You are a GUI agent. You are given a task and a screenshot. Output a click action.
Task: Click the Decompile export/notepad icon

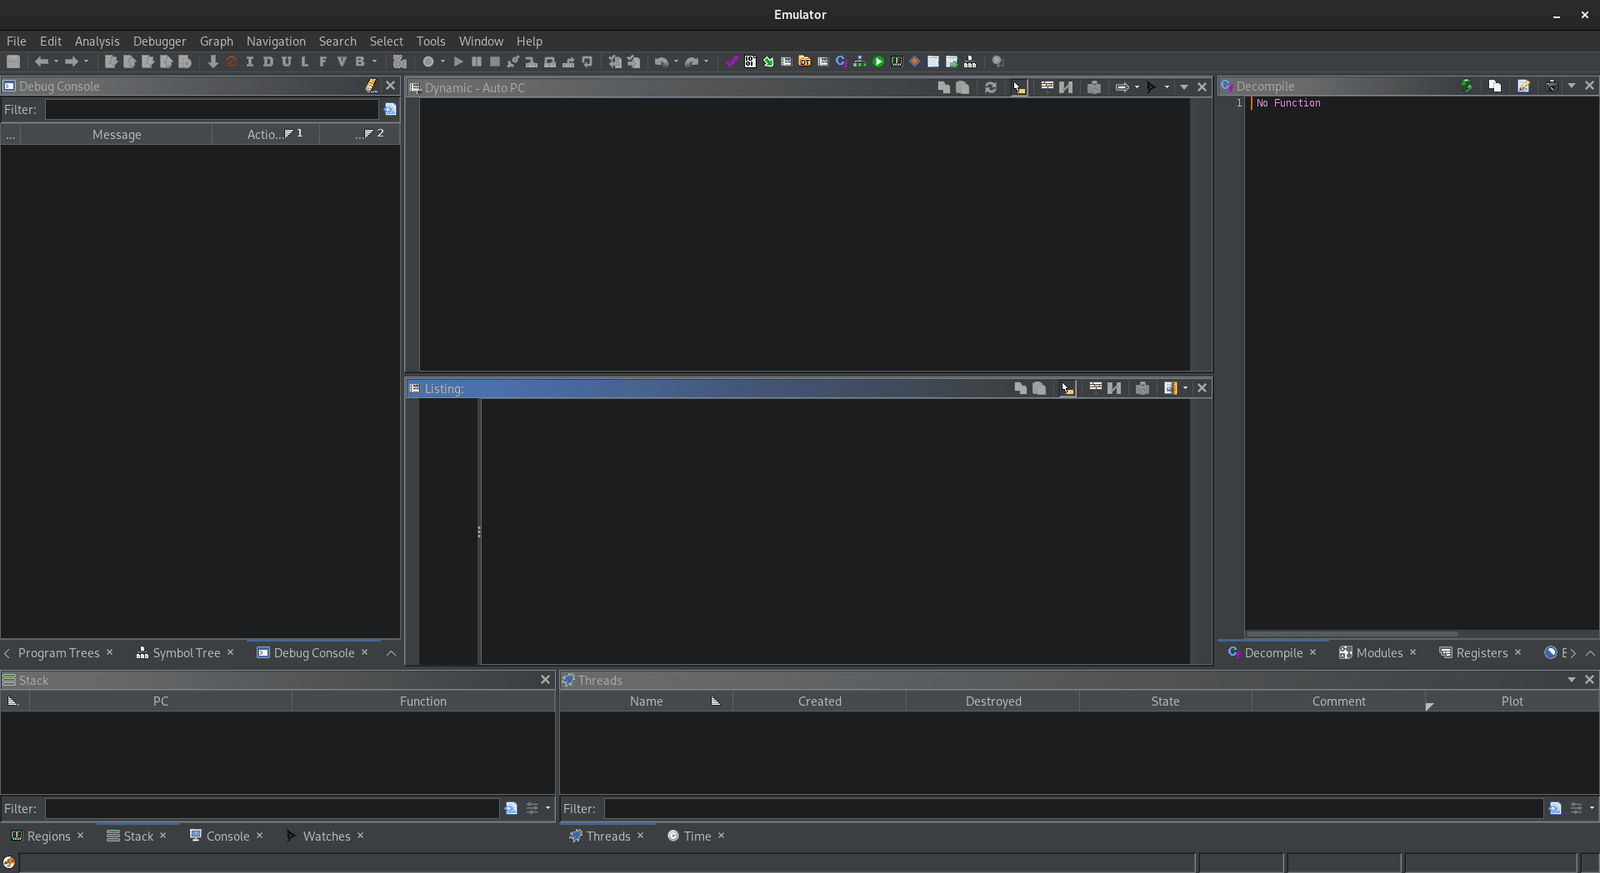tap(1523, 86)
